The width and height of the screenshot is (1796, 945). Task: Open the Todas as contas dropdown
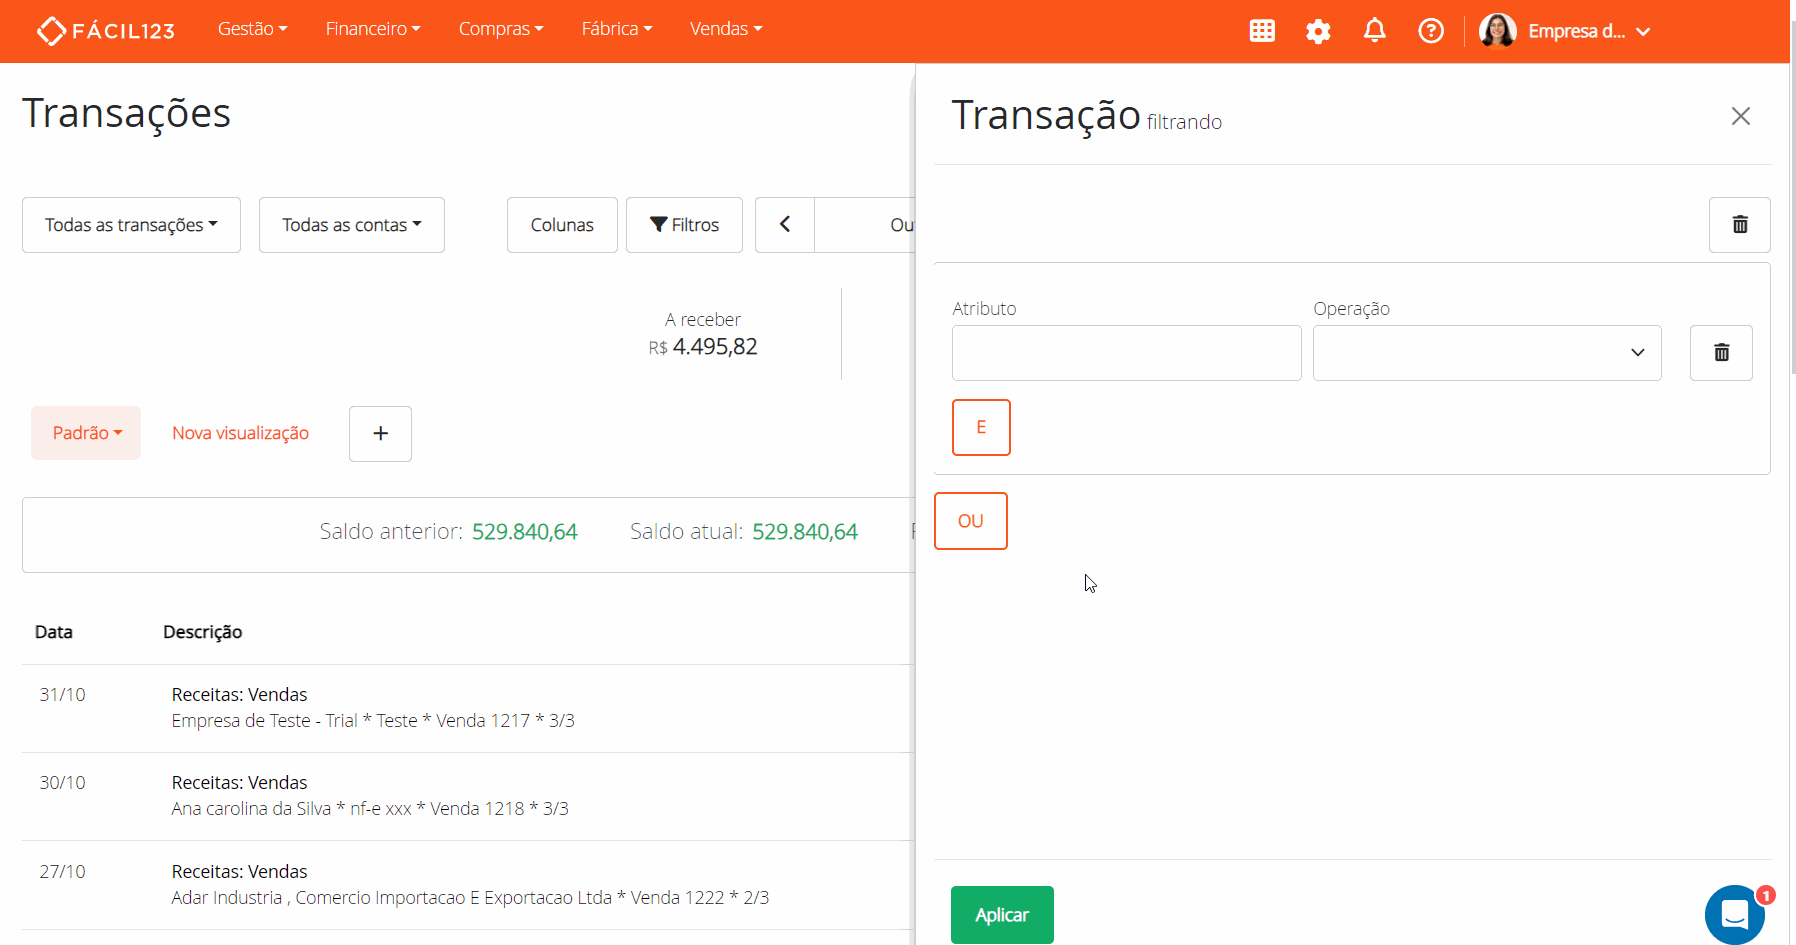pyautogui.click(x=351, y=224)
